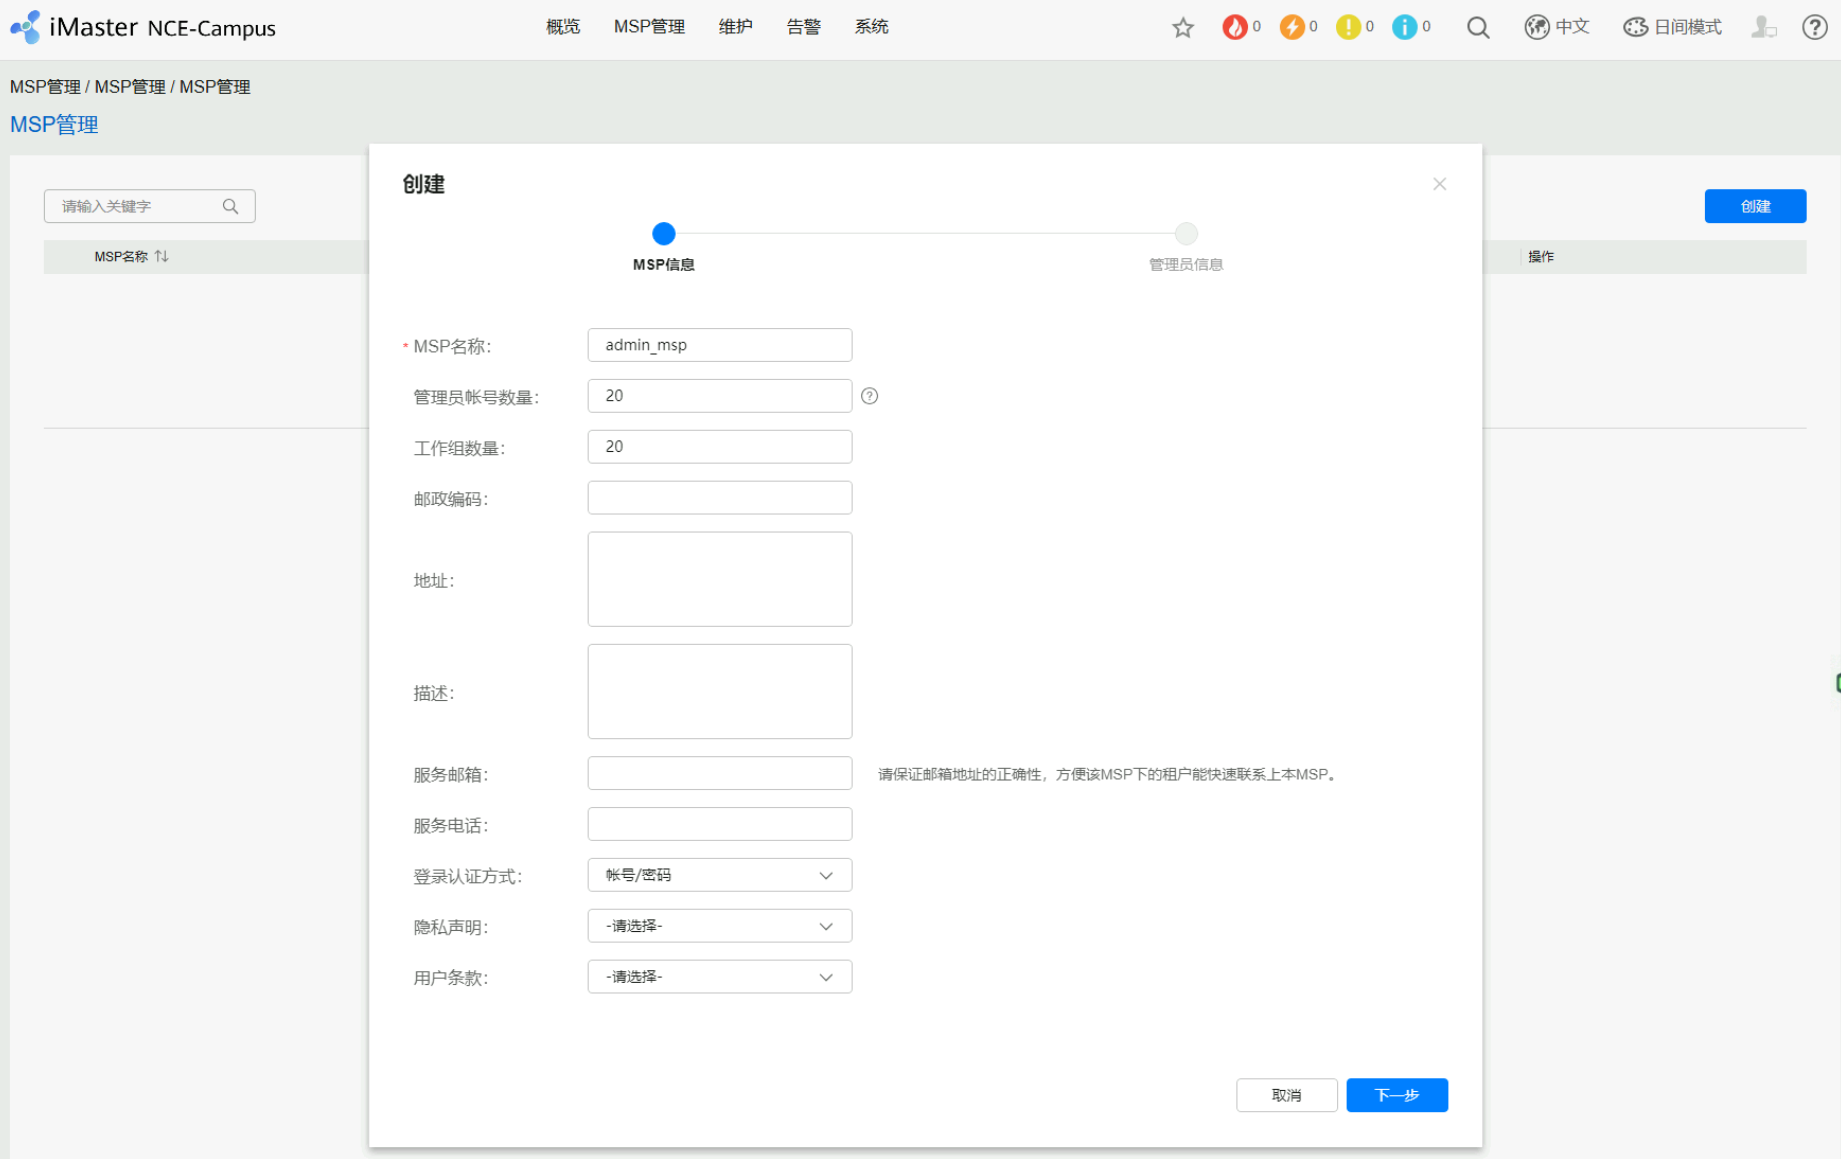The height and width of the screenshot is (1159, 1841).
Task: Open info alarms blue icon
Action: click(1404, 27)
